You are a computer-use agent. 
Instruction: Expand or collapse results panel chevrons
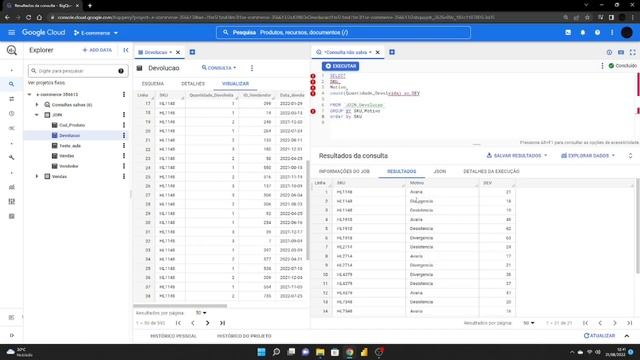[630, 156]
